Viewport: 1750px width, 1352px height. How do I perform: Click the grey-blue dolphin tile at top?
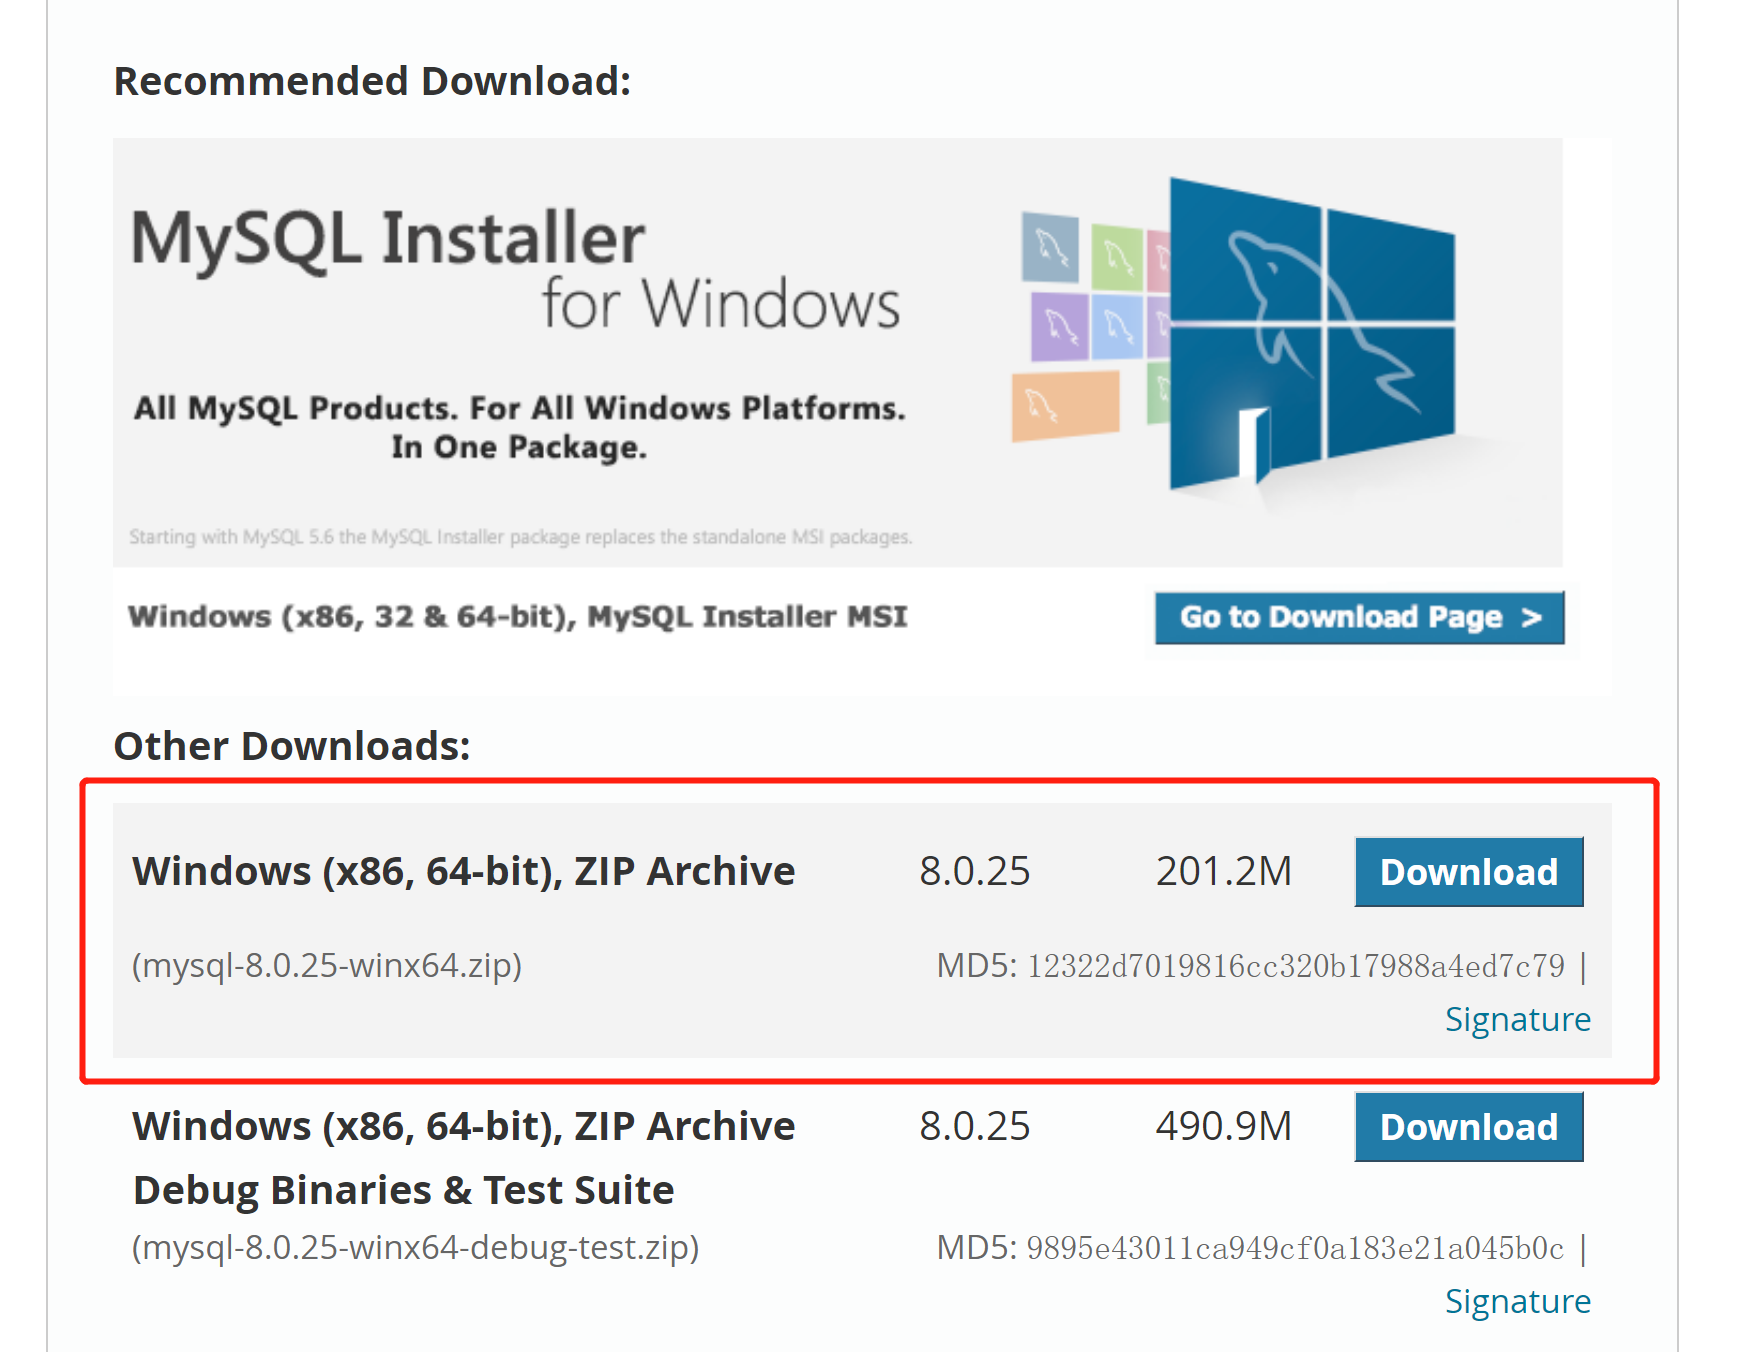pos(1050,246)
